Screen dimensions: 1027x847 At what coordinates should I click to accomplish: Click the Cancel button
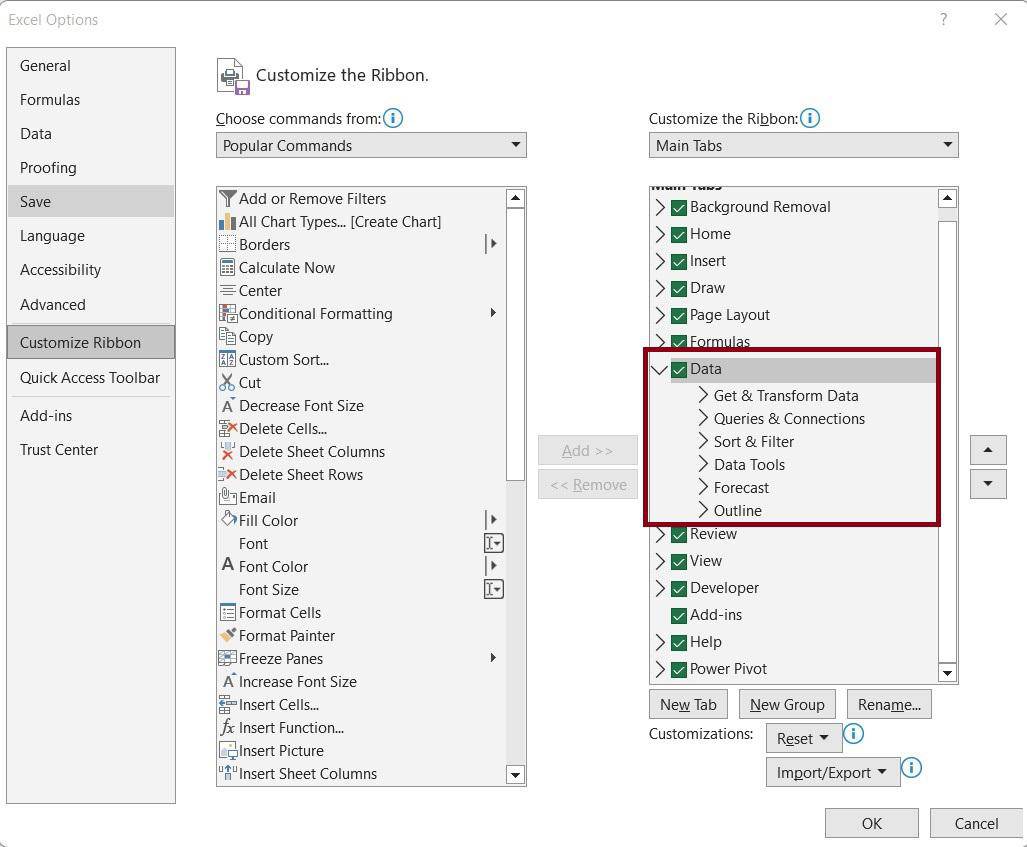(x=976, y=823)
